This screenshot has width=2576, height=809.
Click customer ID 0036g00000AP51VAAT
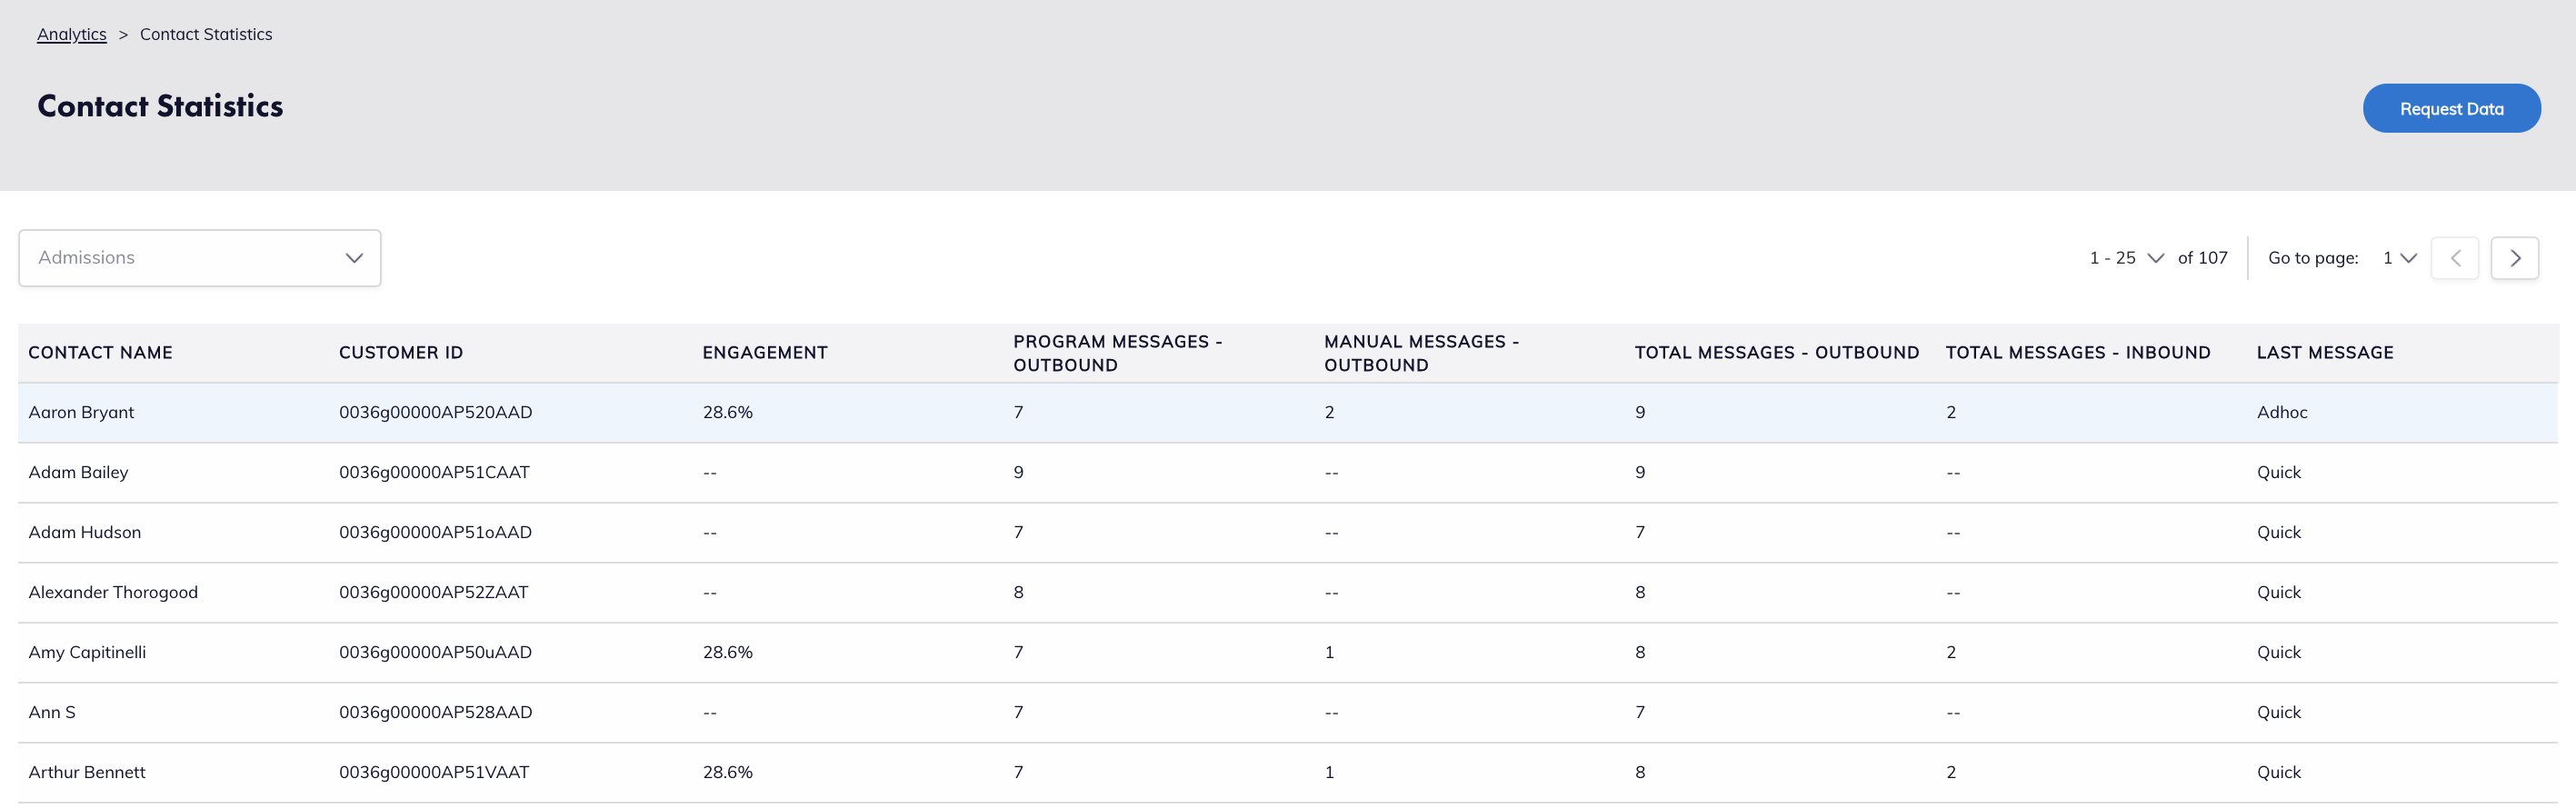click(x=434, y=772)
